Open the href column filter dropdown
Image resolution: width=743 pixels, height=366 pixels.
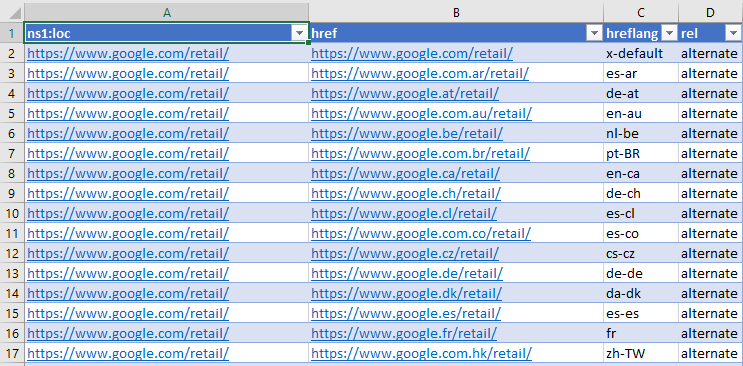click(594, 33)
